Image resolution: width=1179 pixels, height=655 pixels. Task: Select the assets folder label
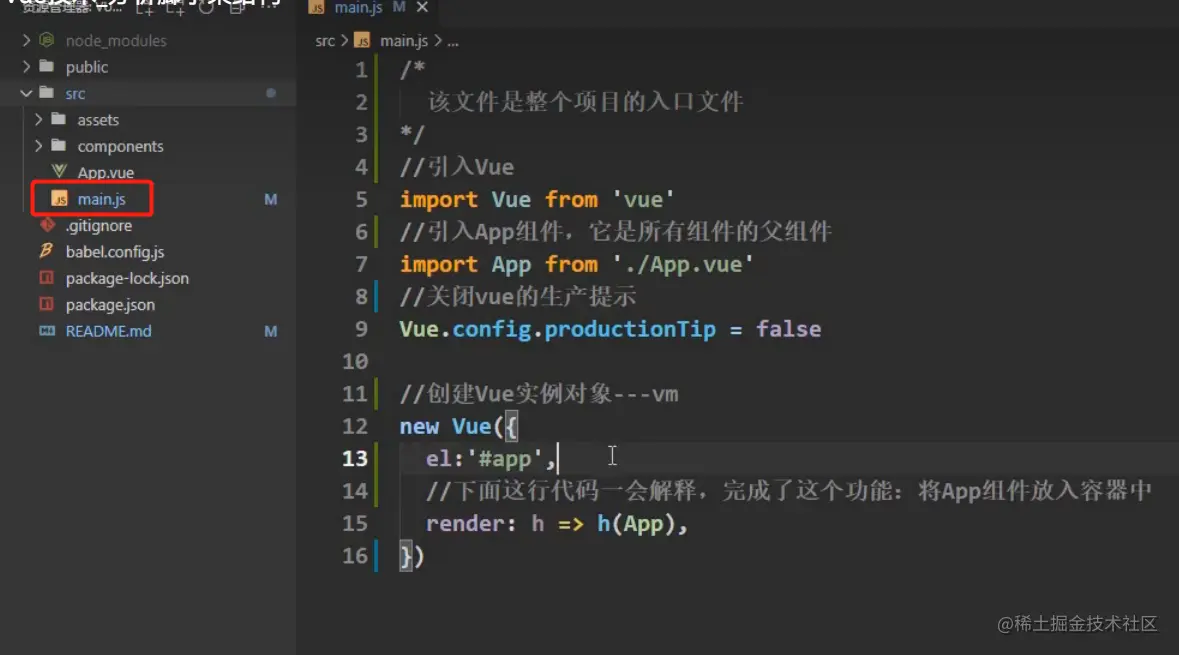click(x=98, y=120)
